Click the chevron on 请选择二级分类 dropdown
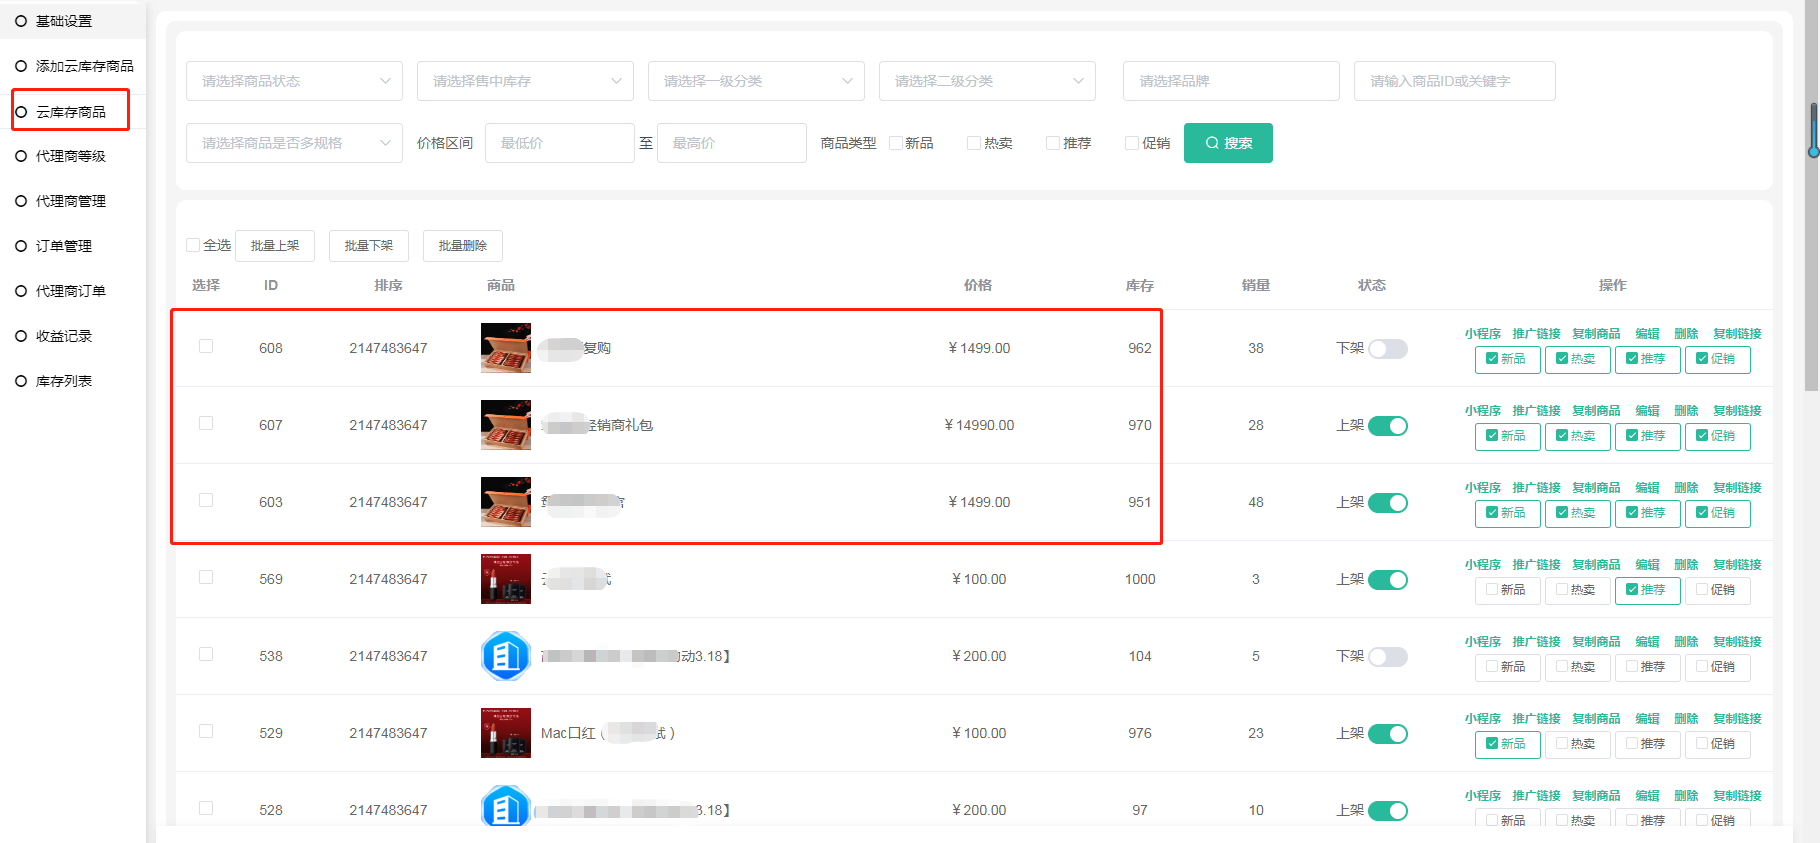This screenshot has height=843, width=1820. click(x=1078, y=81)
